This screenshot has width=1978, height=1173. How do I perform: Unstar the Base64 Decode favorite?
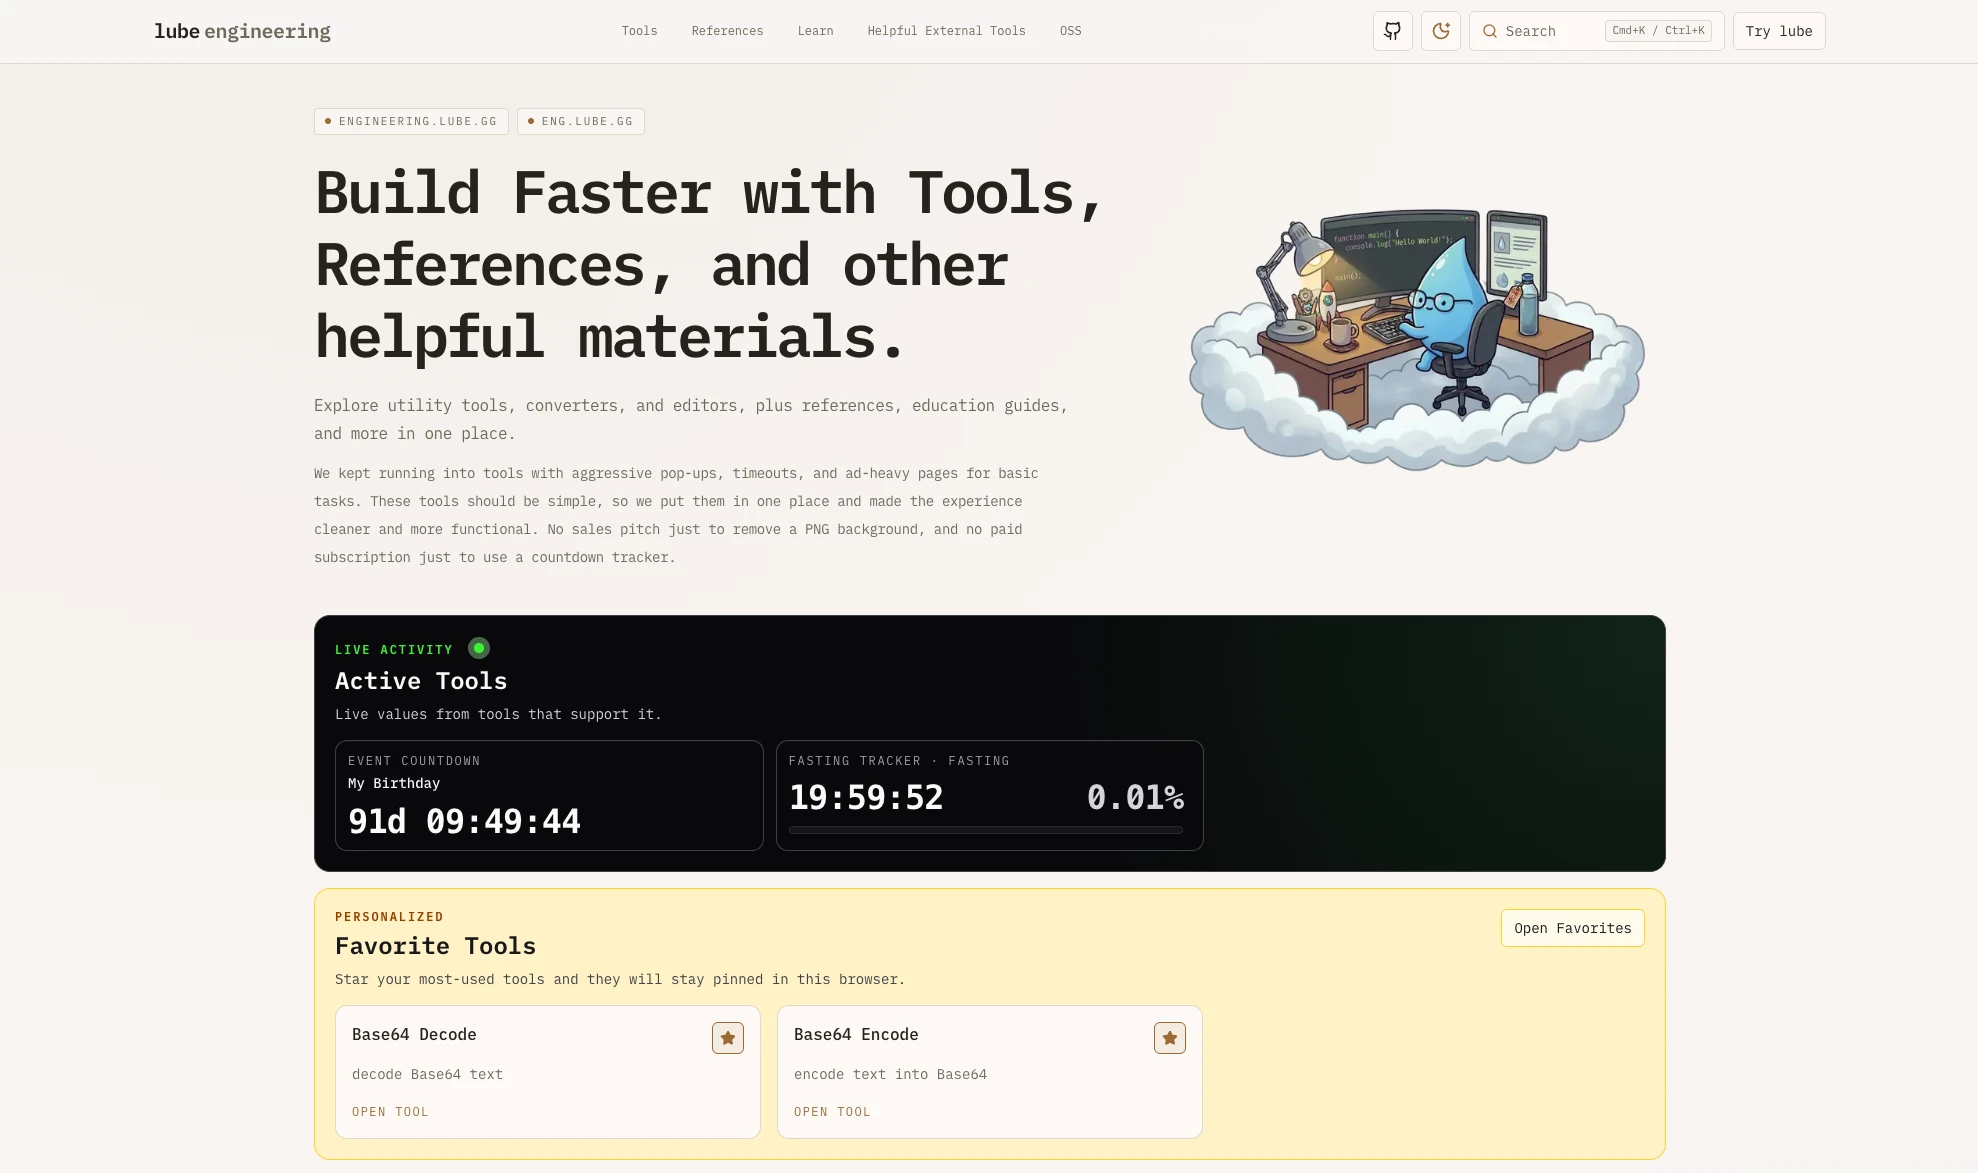tap(727, 1038)
